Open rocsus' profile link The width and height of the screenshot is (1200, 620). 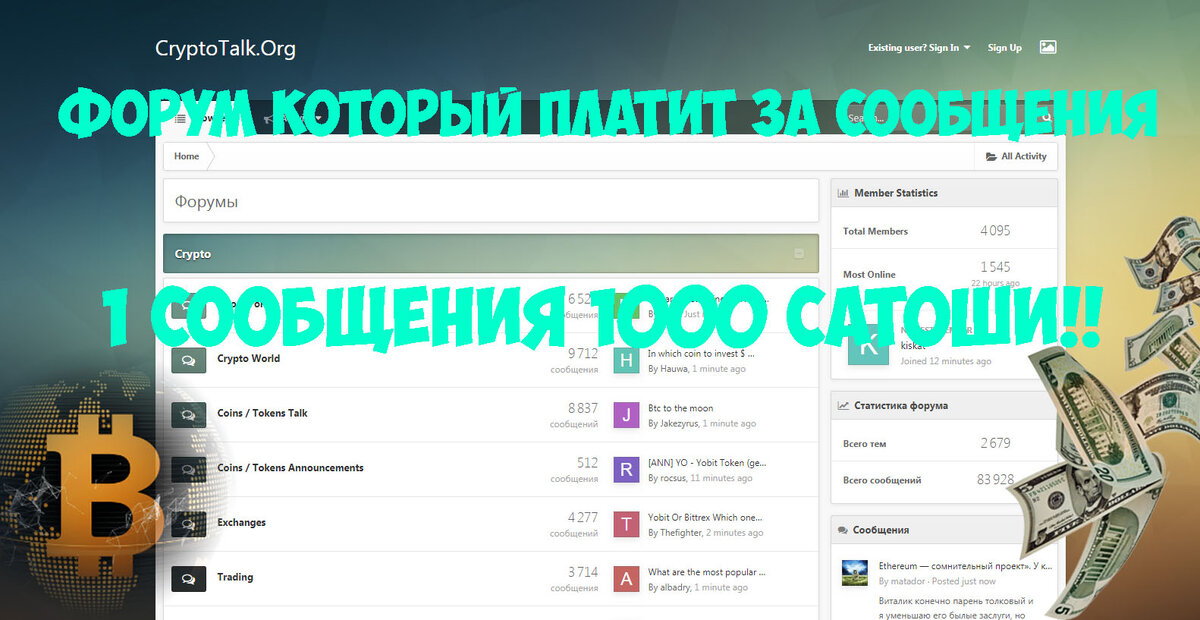click(x=674, y=479)
